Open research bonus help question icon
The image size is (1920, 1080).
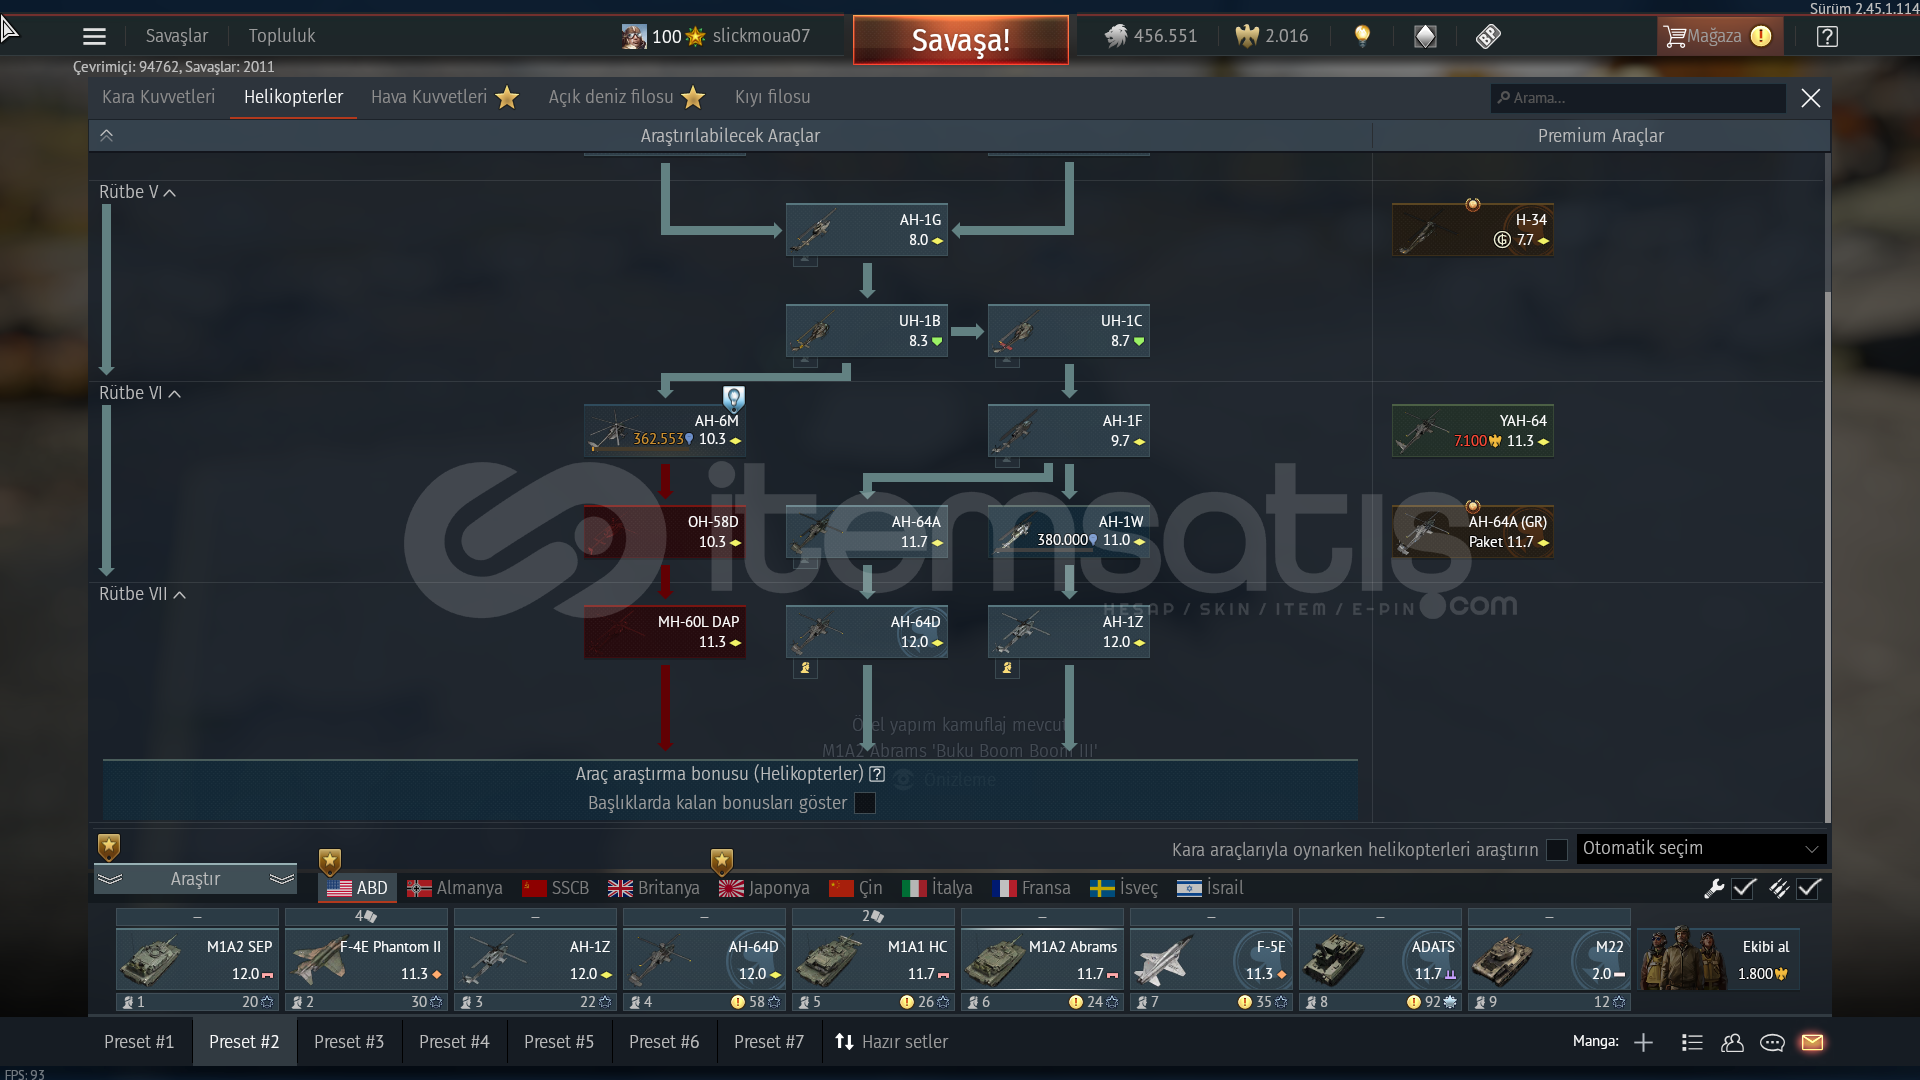[877, 774]
